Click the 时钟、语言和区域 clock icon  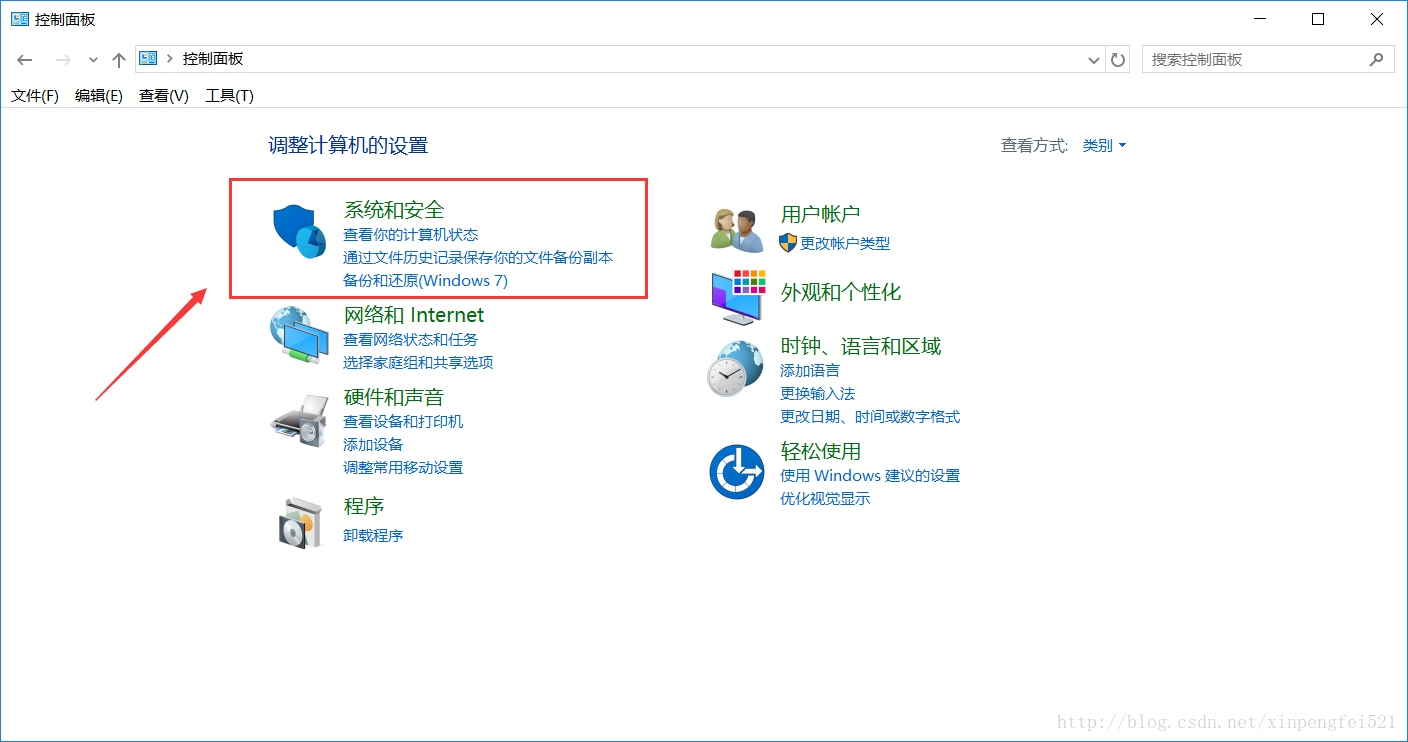pyautogui.click(x=736, y=367)
